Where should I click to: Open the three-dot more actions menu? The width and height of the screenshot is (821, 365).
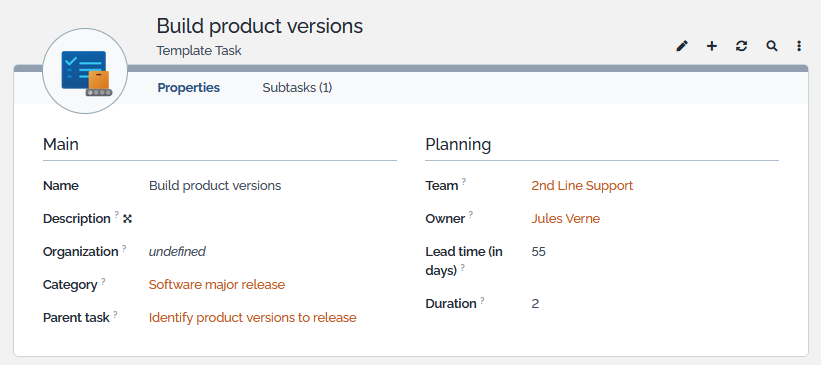[799, 46]
